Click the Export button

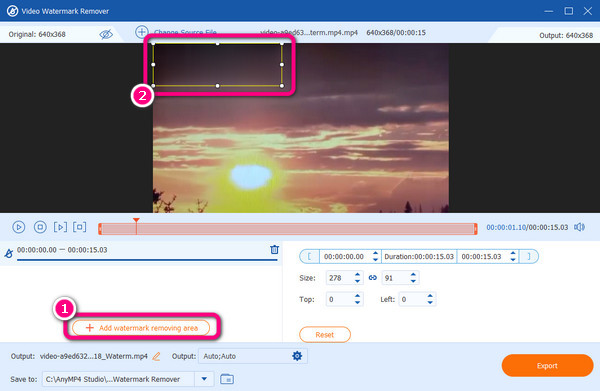pyautogui.click(x=547, y=365)
